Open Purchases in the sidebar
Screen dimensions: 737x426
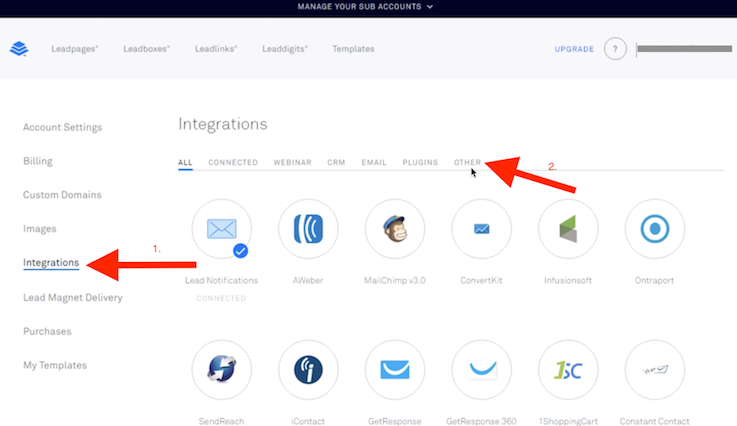47,331
